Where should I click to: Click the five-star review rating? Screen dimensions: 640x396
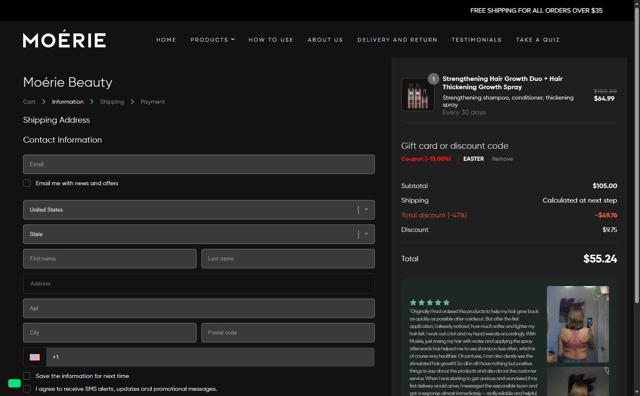tap(430, 303)
